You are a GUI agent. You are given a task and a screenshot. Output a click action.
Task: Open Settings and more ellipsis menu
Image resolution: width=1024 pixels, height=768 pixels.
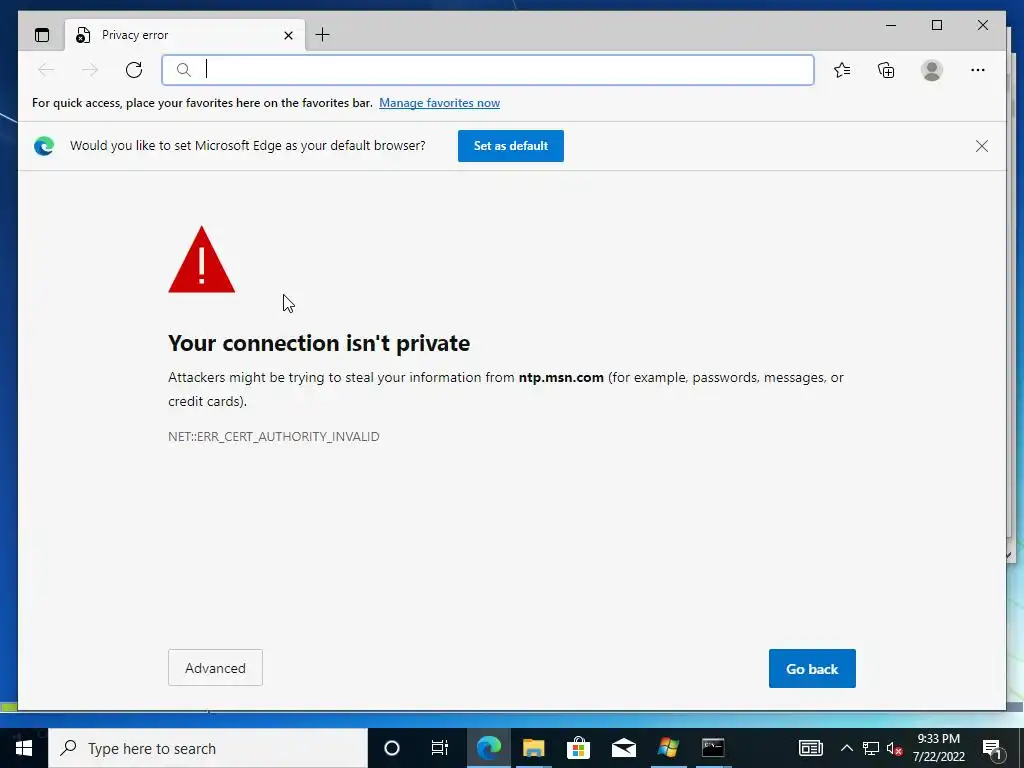(x=978, y=70)
